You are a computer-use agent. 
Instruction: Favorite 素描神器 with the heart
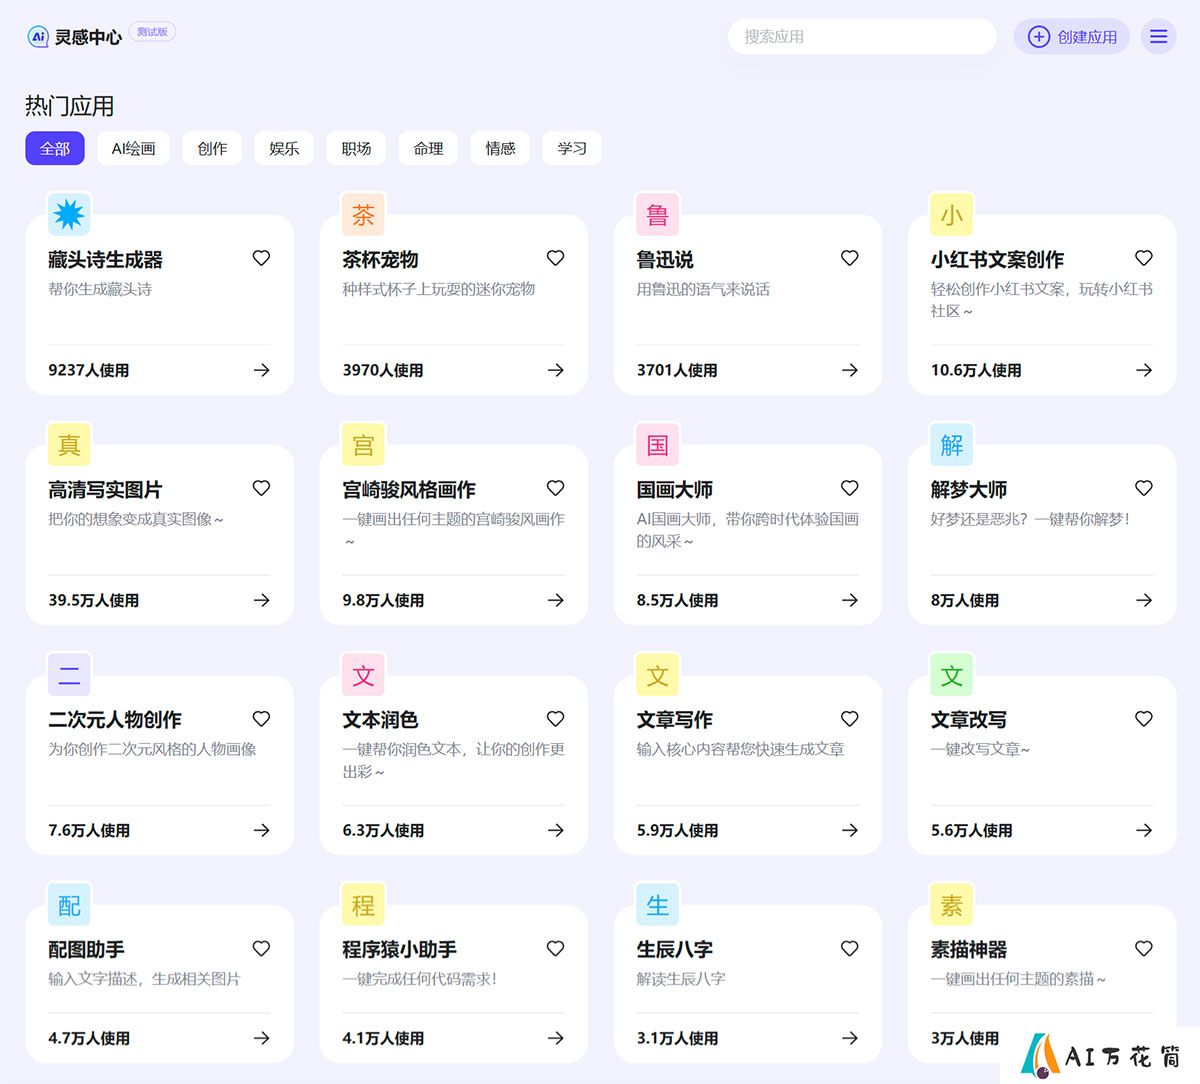click(1143, 949)
